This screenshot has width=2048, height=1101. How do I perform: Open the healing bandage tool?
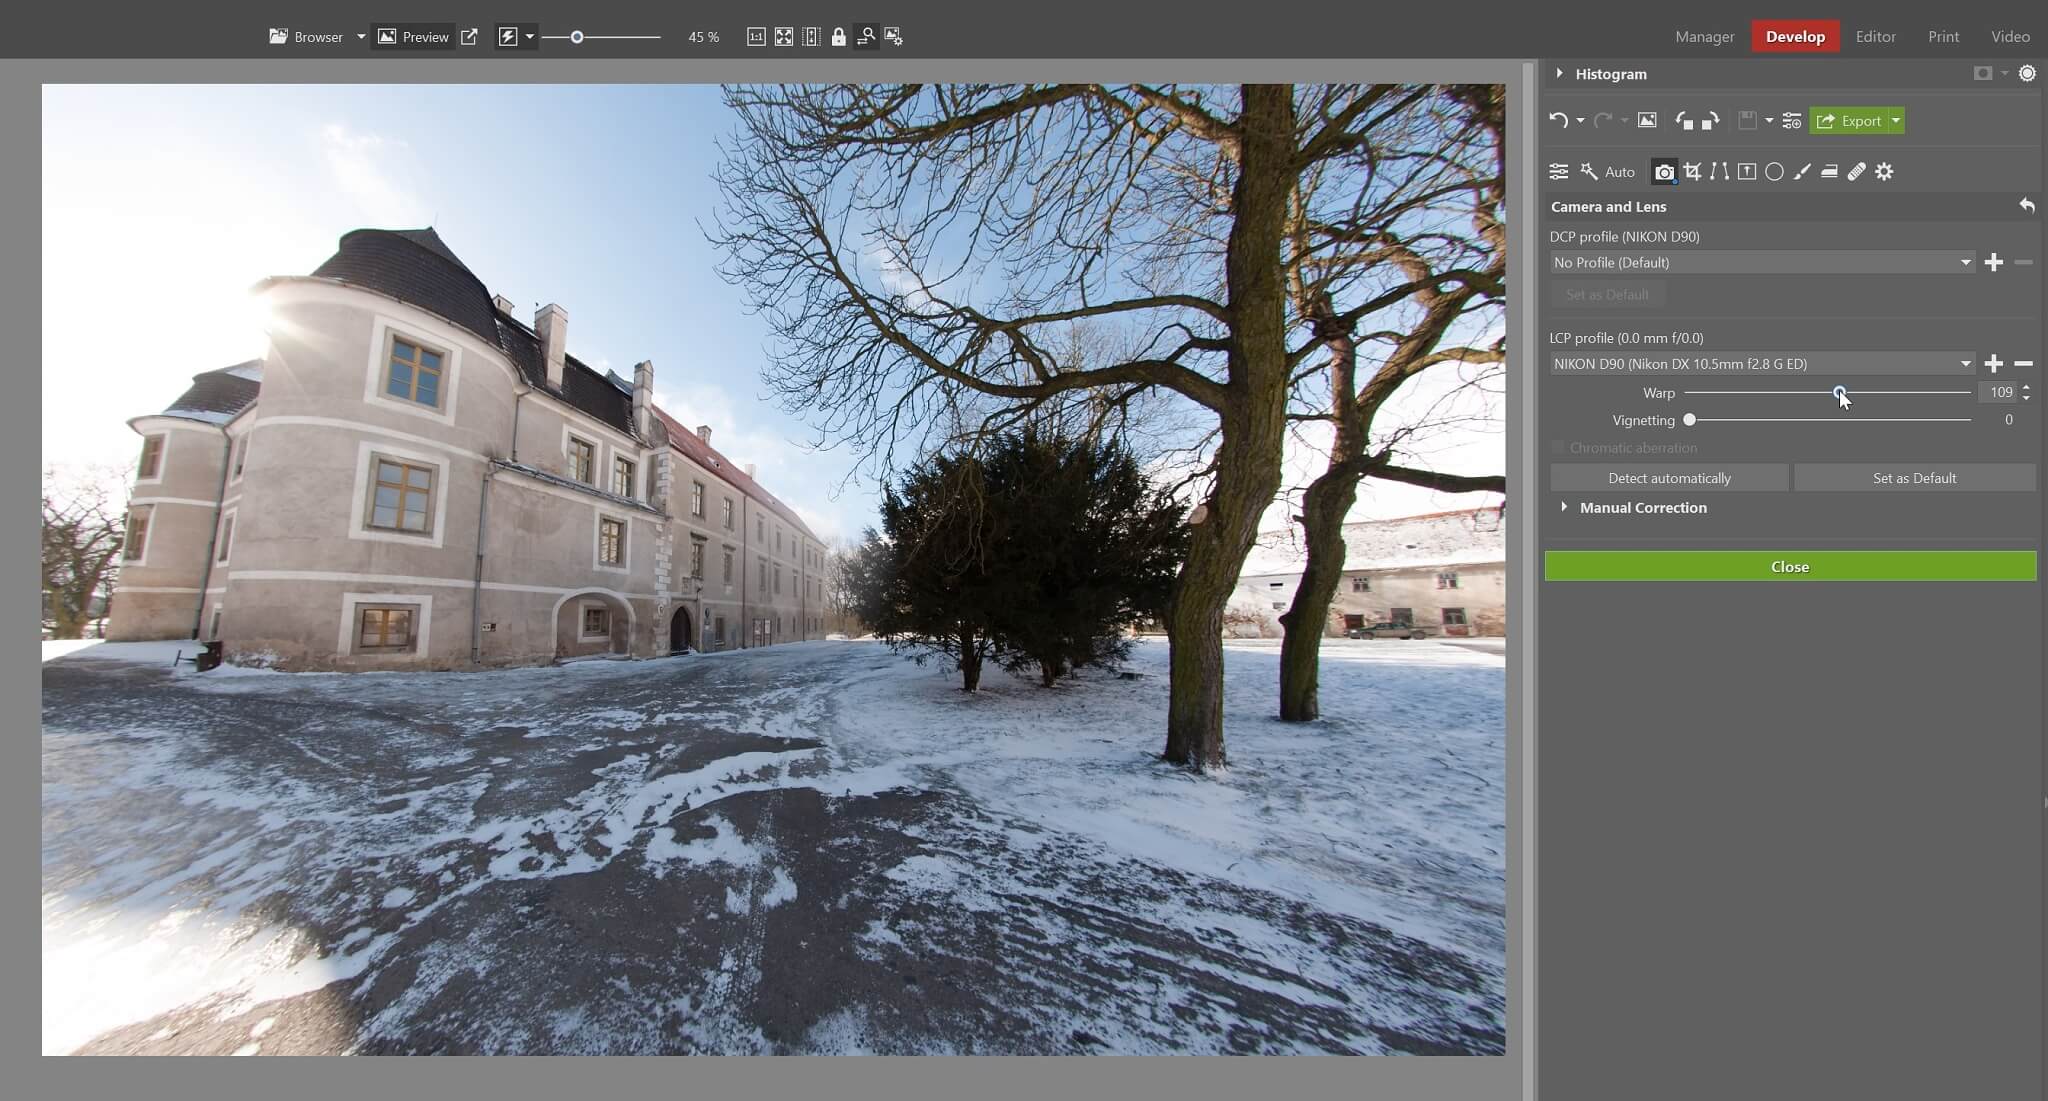click(x=1856, y=171)
